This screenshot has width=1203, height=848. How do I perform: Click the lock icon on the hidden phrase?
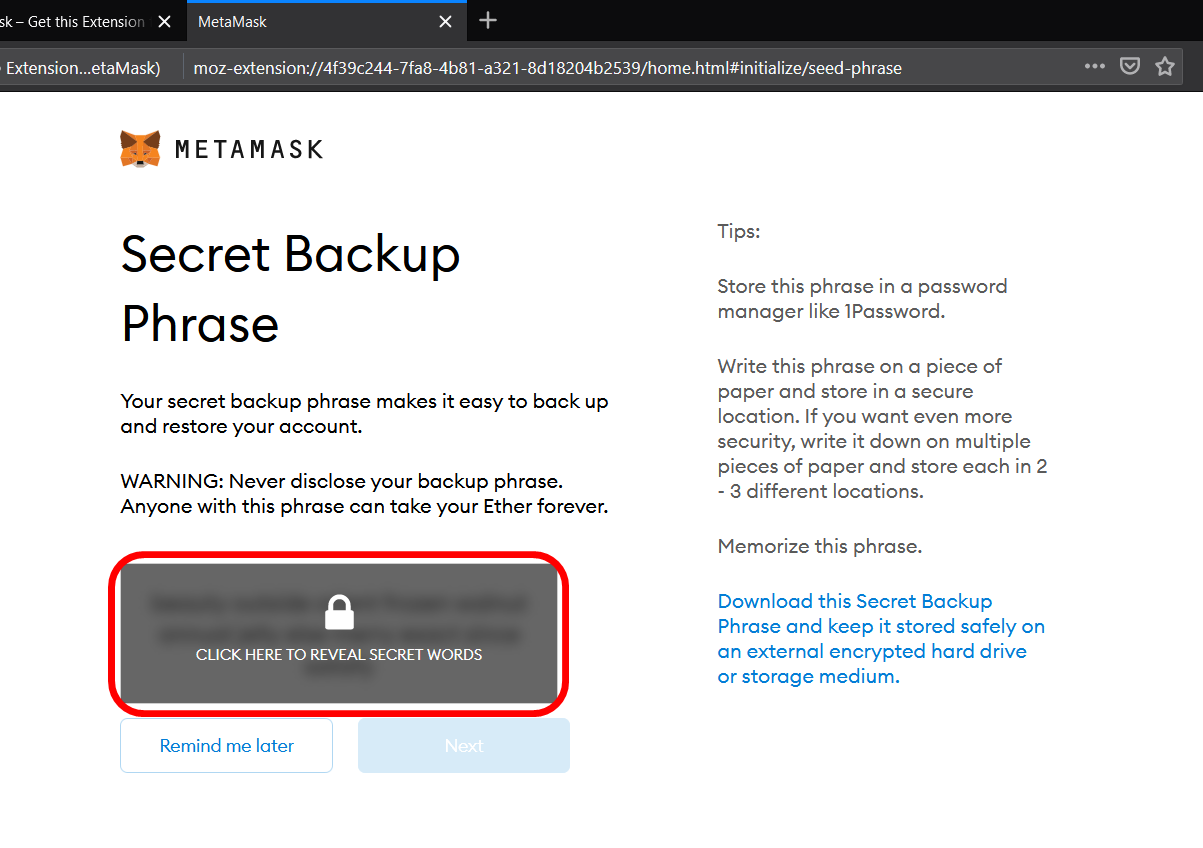[339, 612]
